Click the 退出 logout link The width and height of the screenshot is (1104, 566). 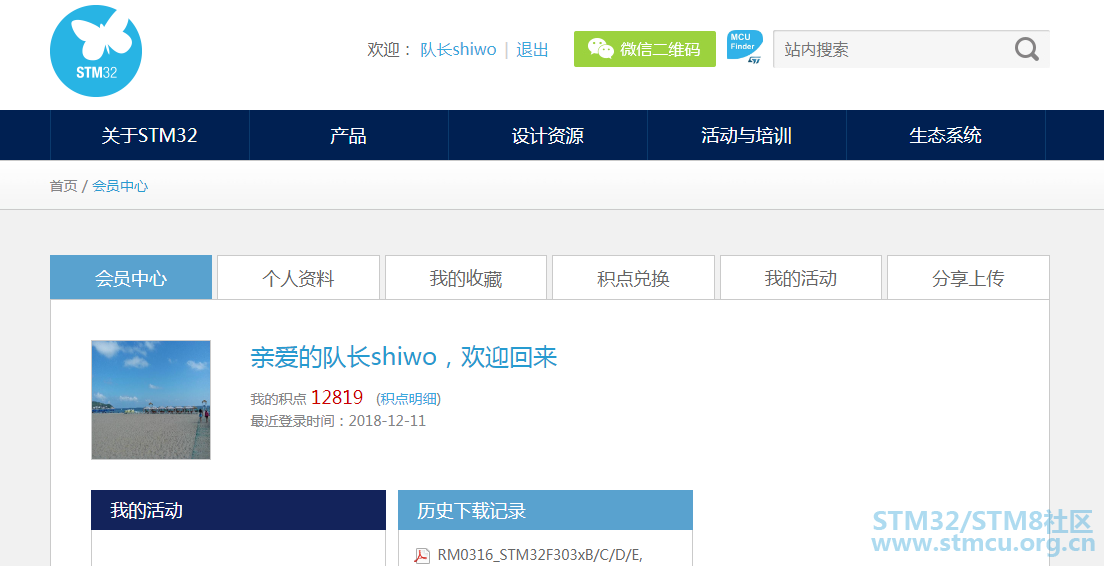click(532, 50)
